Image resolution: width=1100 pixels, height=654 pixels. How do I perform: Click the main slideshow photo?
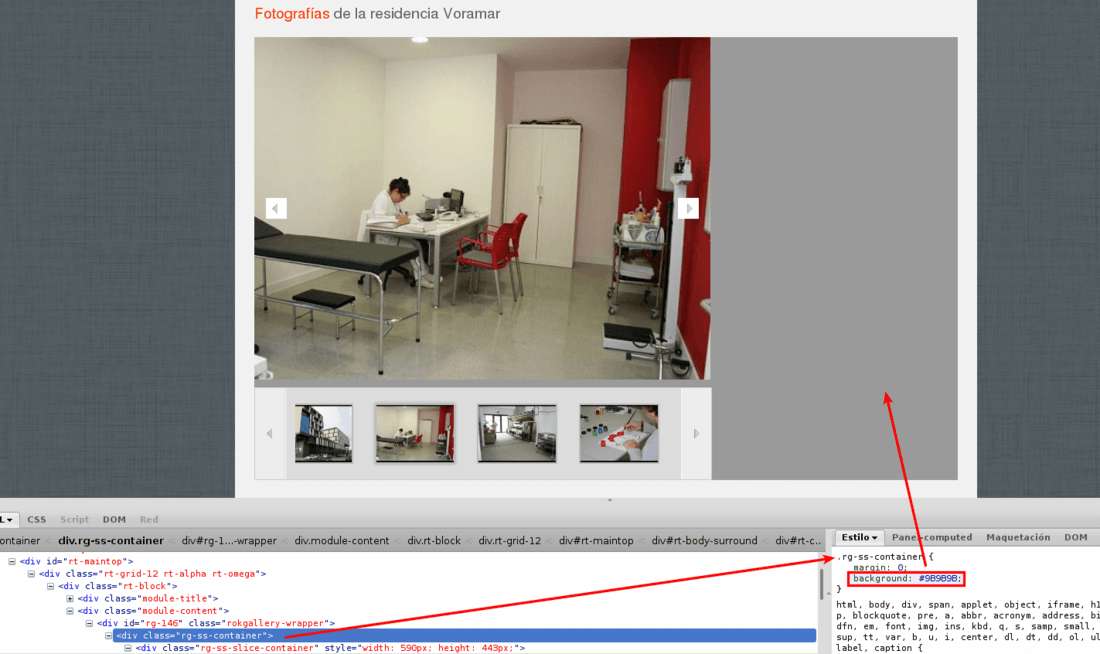click(x=482, y=208)
